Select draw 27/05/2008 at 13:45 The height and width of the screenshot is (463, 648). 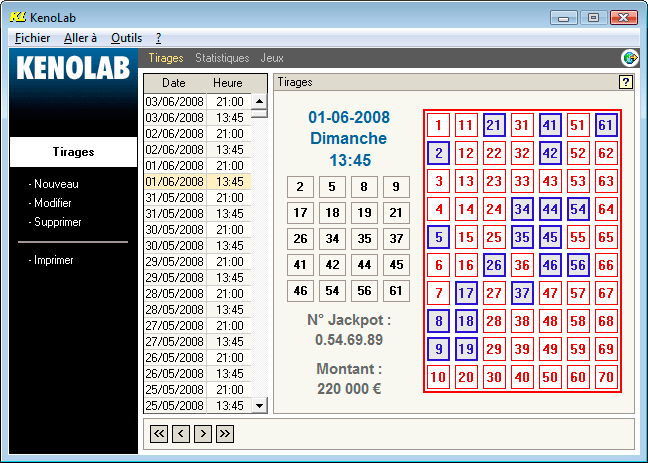pyautogui.click(x=197, y=341)
